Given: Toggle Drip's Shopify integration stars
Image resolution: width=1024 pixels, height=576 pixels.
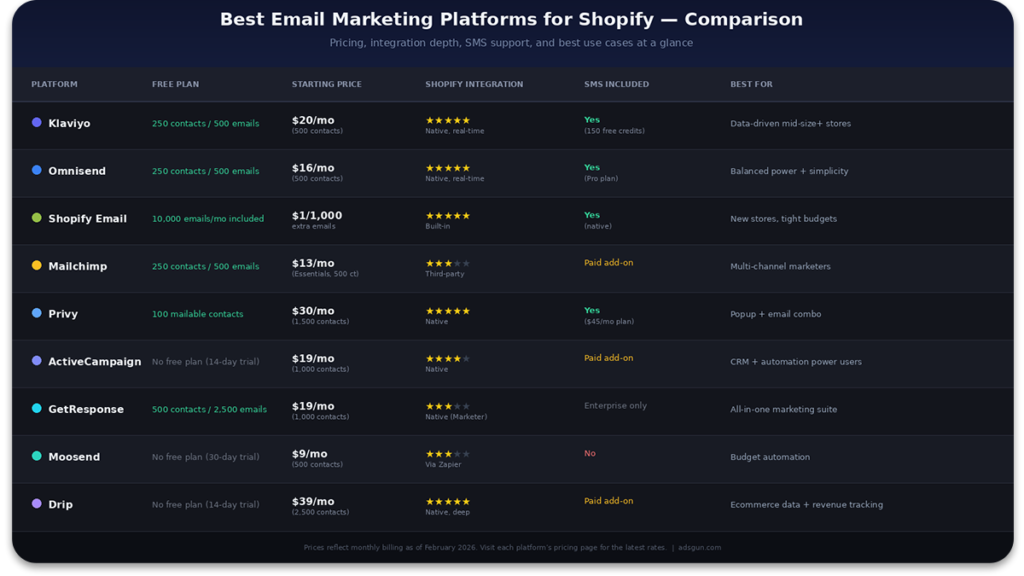Looking at the screenshot, I should point(450,500).
